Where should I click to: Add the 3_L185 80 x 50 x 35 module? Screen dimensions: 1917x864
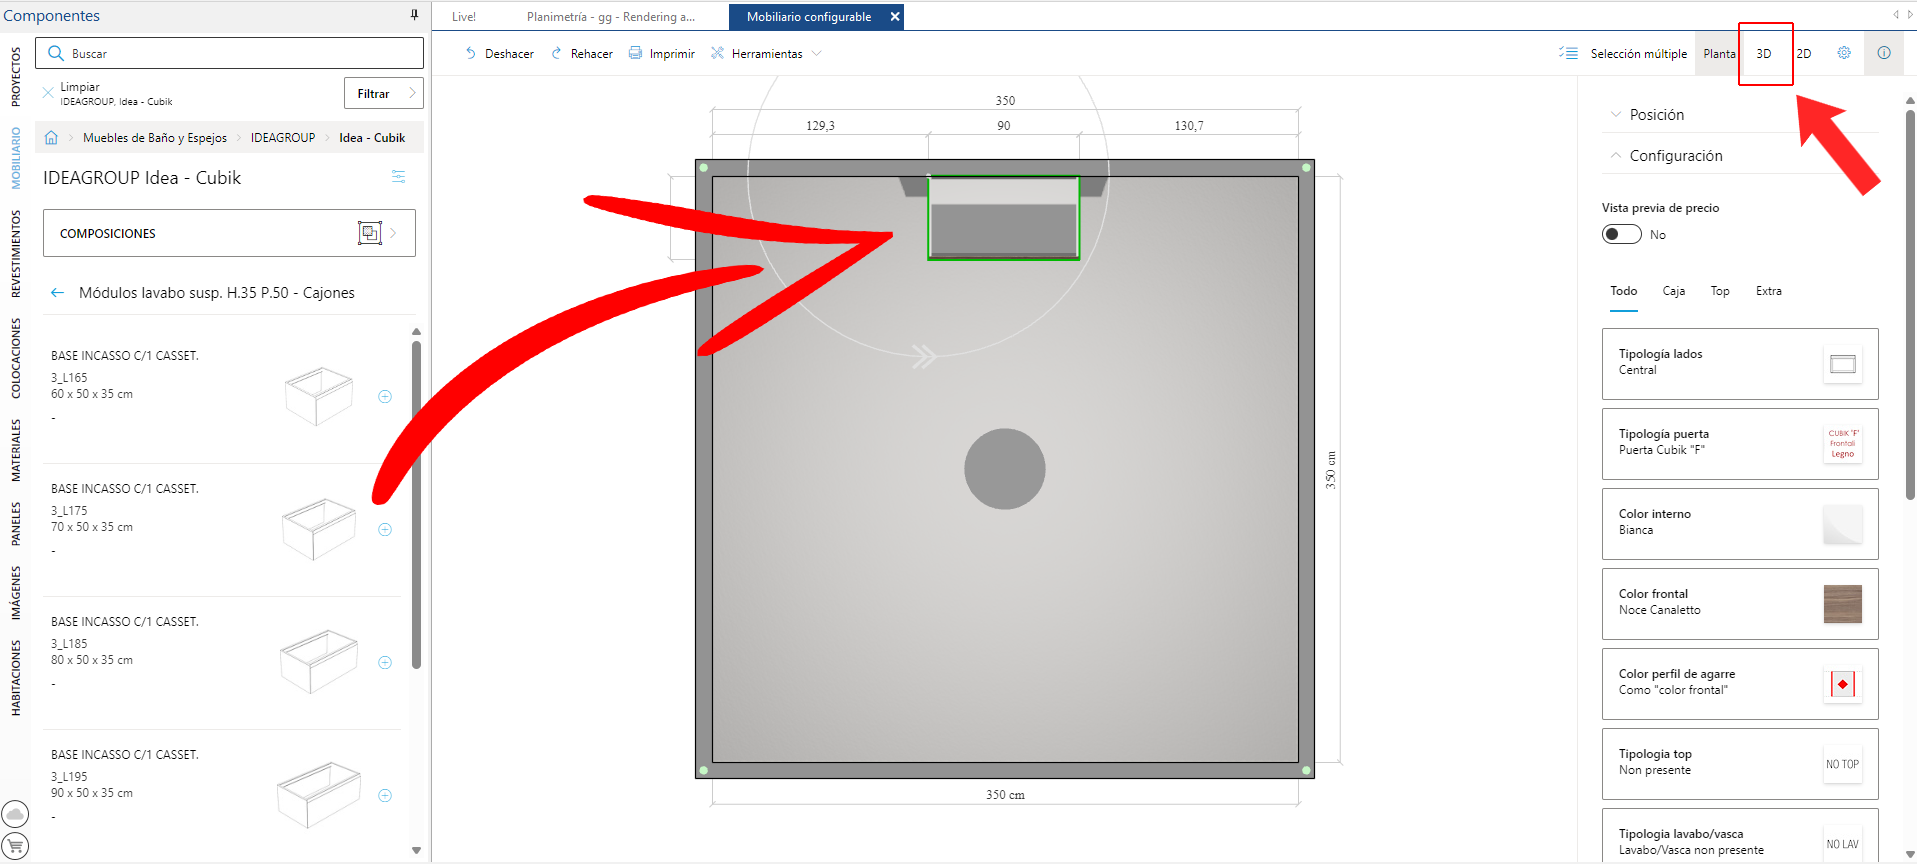[385, 663]
